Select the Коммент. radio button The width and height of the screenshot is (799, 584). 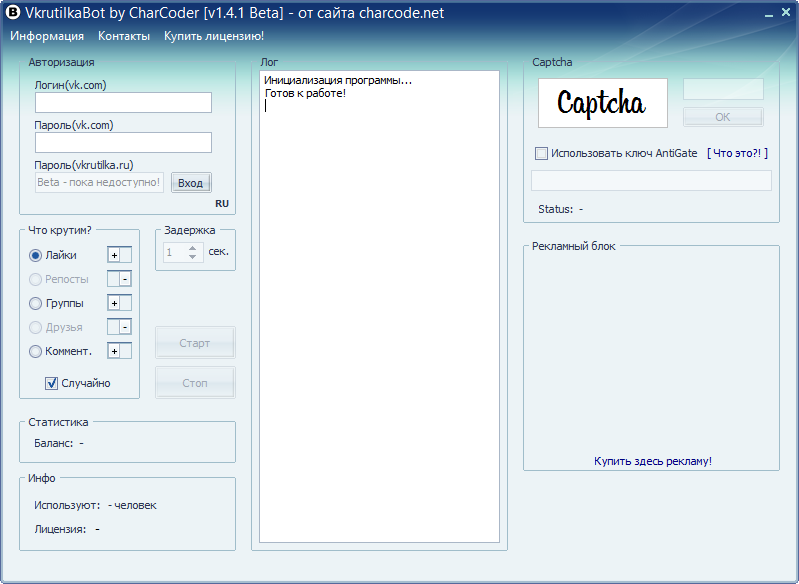pyautogui.click(x=35, y=352)
